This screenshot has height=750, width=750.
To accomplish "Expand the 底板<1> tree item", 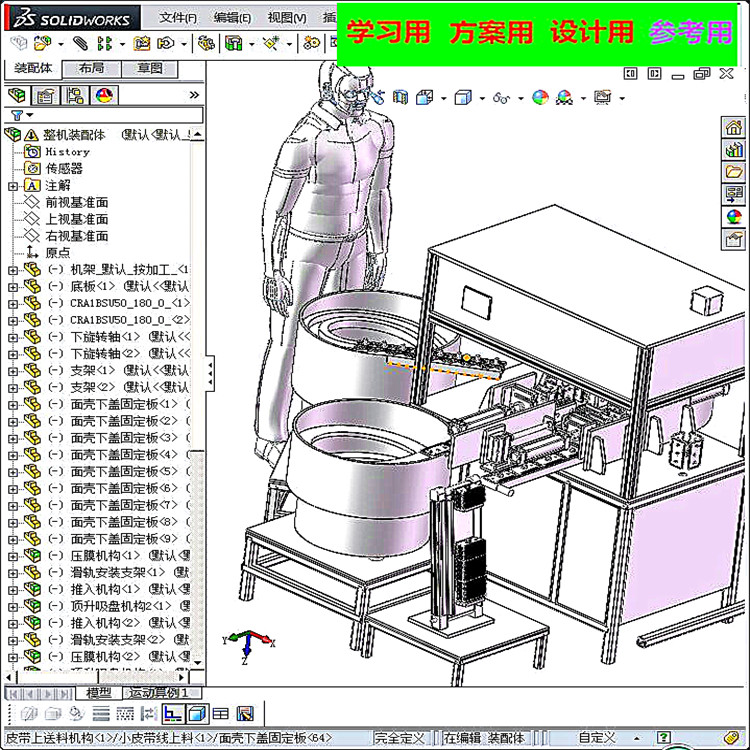I will click(x=12, y=286).
